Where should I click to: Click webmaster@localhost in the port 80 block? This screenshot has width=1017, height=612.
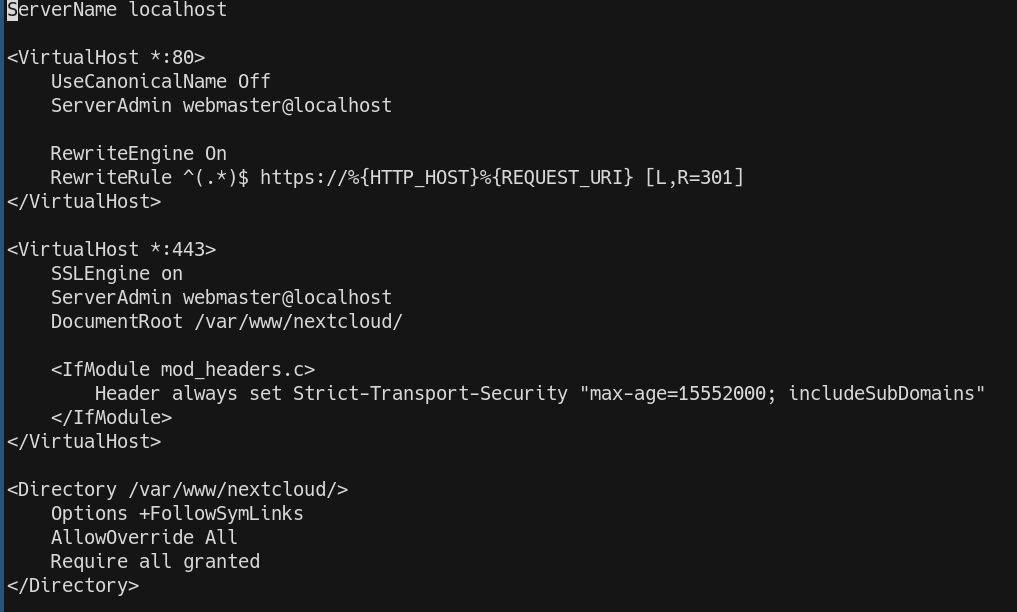[x=287, y=106]
